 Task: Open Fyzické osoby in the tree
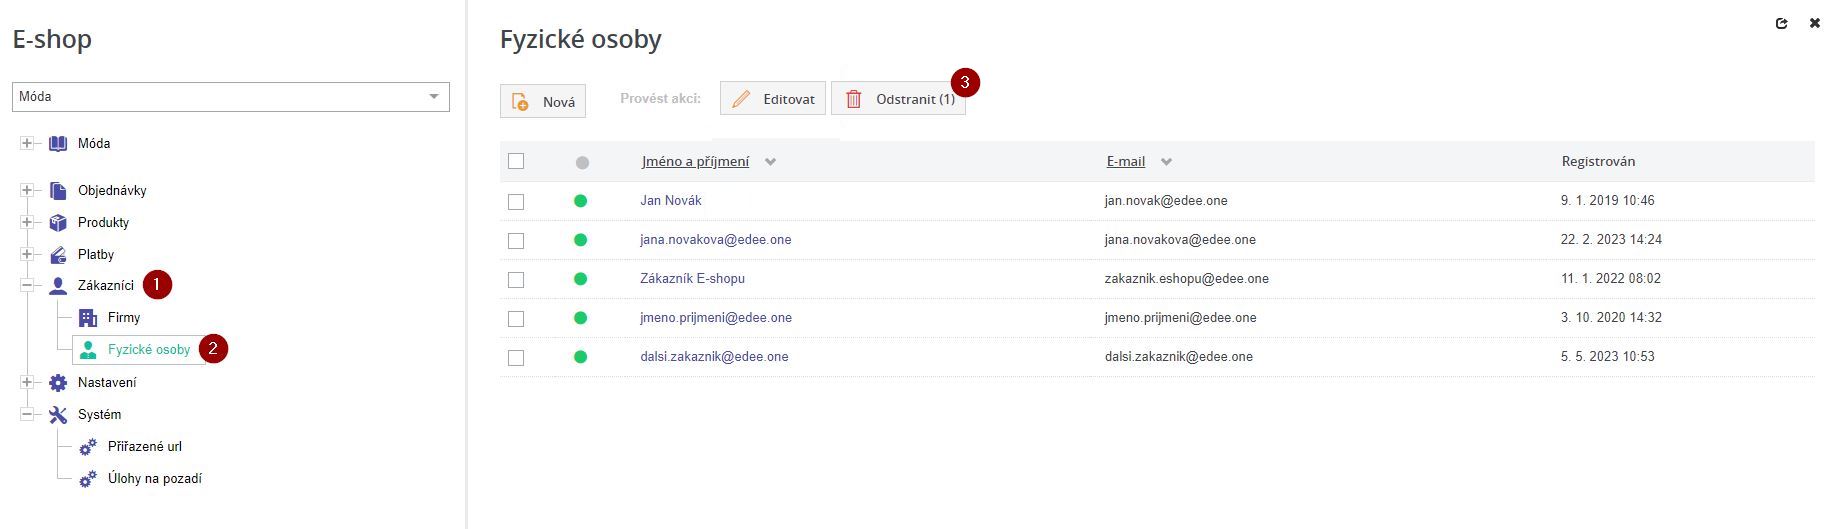coord(148,349)
